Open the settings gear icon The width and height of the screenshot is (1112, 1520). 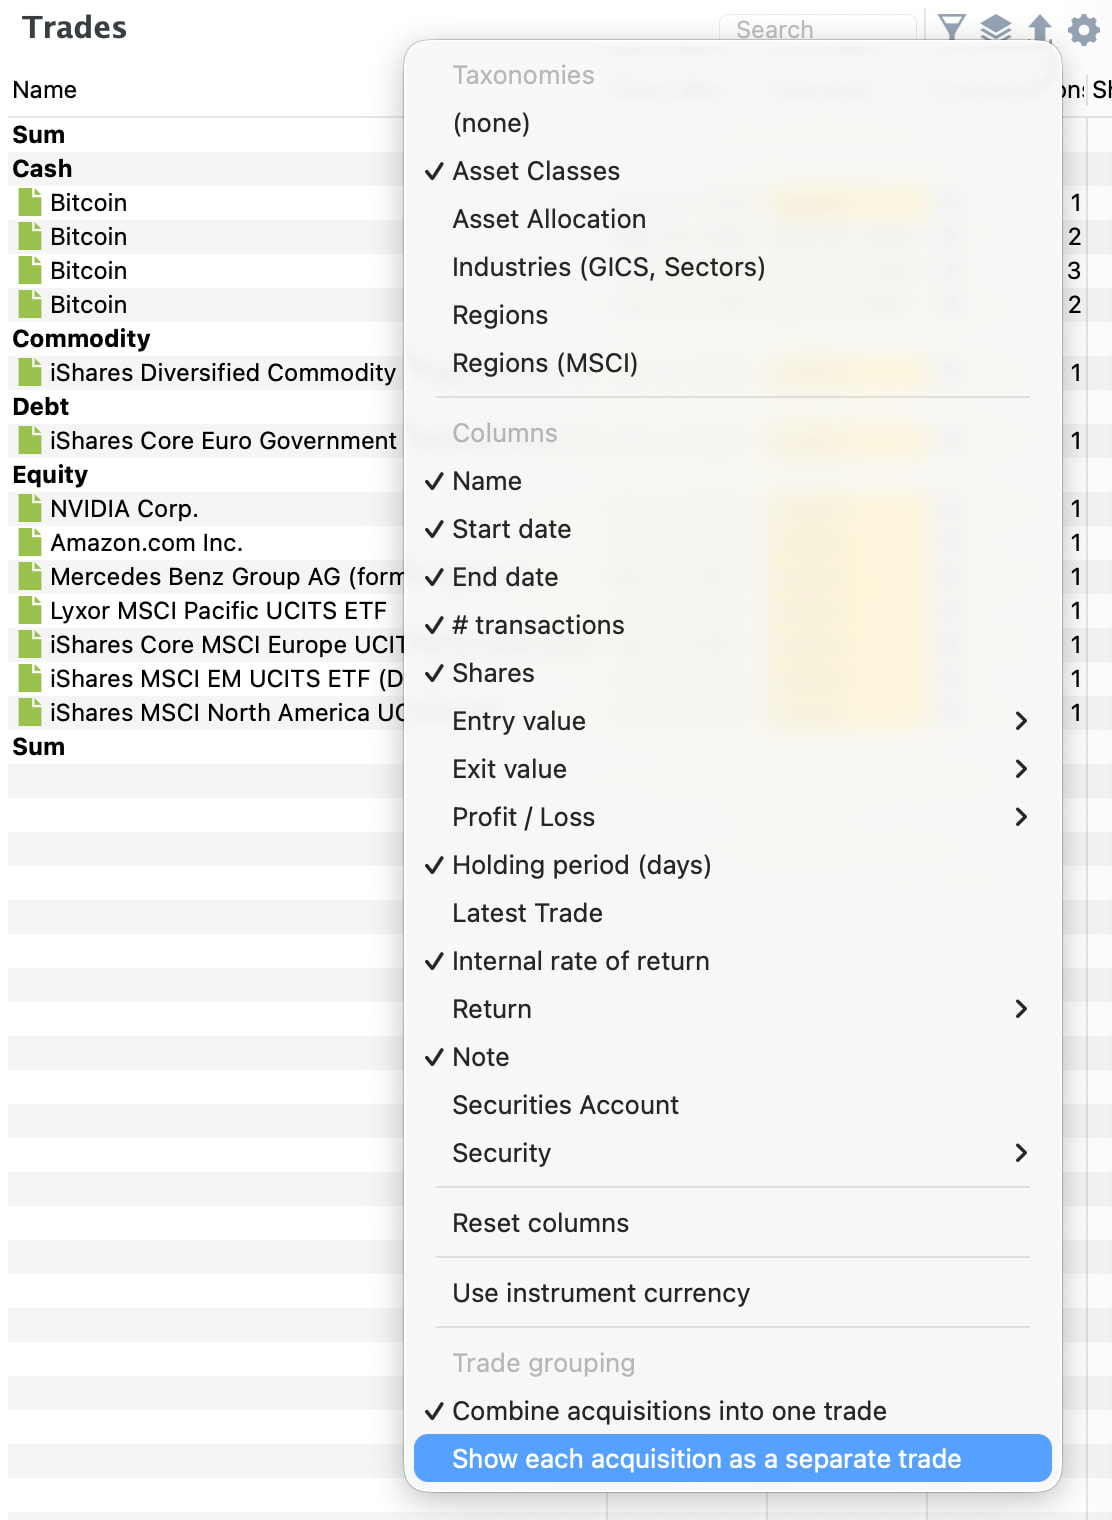click(1084, 29)
